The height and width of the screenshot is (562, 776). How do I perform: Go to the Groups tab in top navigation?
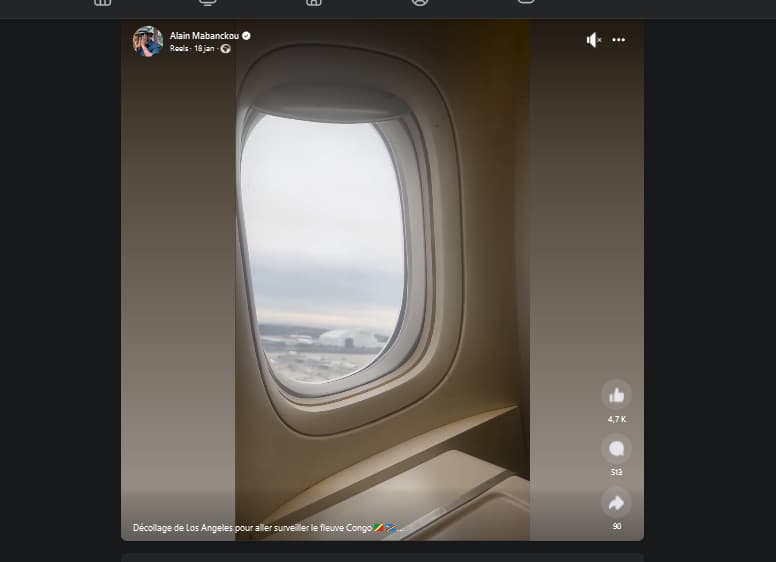point(420,2)
